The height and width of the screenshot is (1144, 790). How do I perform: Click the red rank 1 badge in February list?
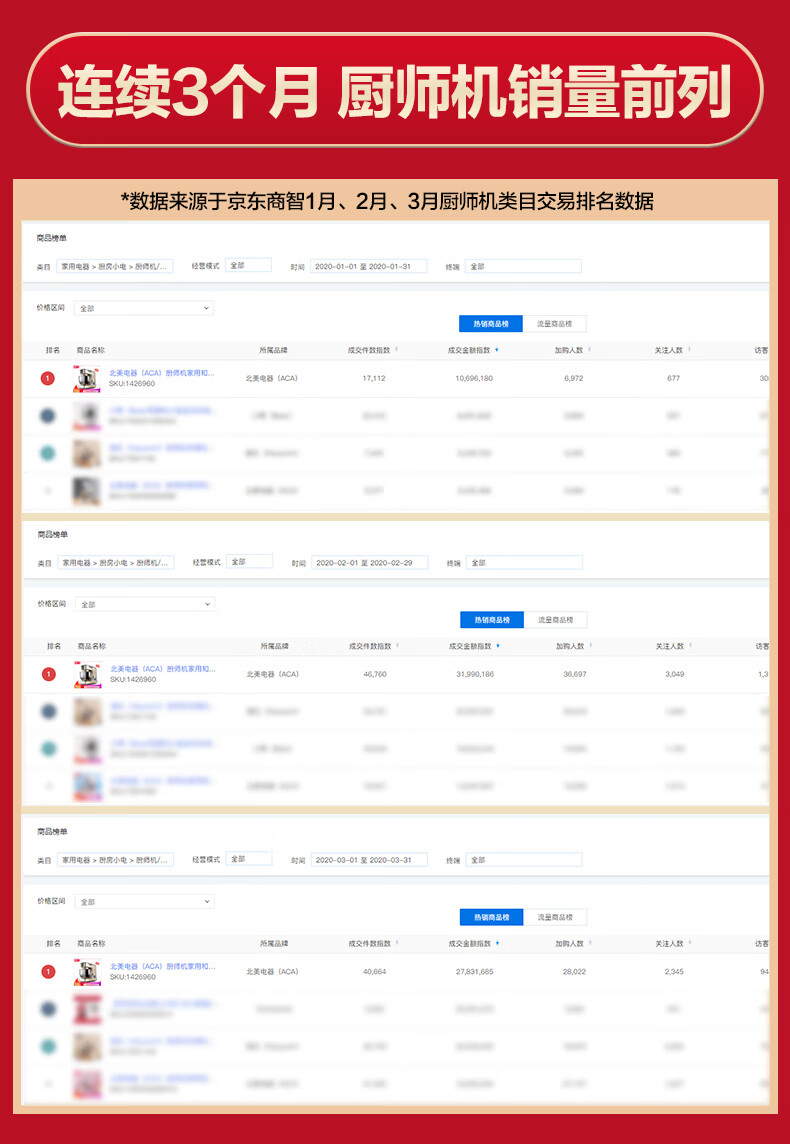click(49, 674)
